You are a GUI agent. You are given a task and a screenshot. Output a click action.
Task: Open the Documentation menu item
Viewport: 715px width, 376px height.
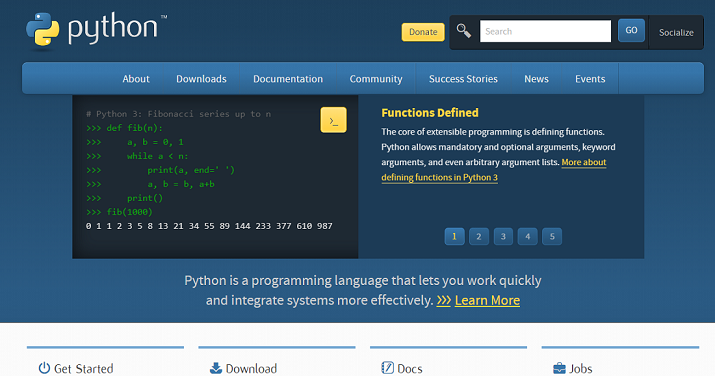[288, 79]
